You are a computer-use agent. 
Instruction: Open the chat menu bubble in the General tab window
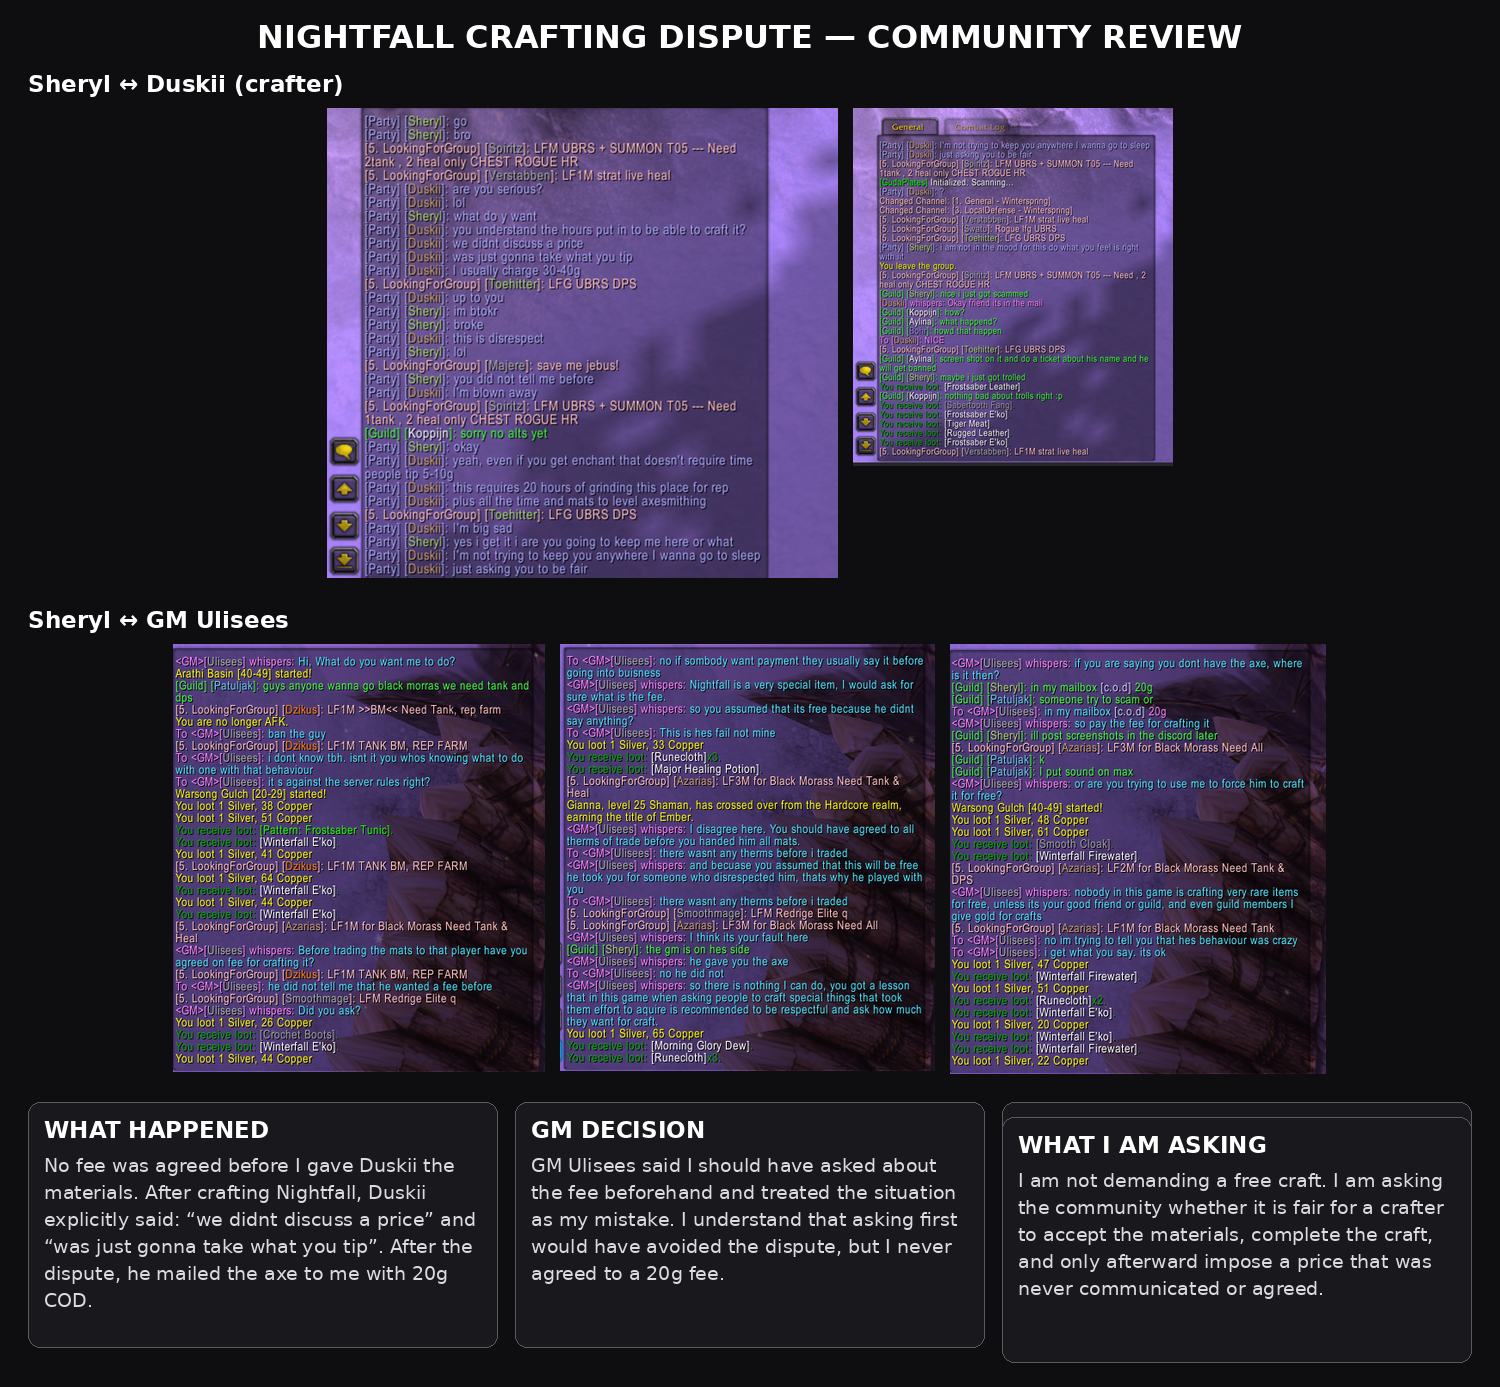[x=866, y=372]
